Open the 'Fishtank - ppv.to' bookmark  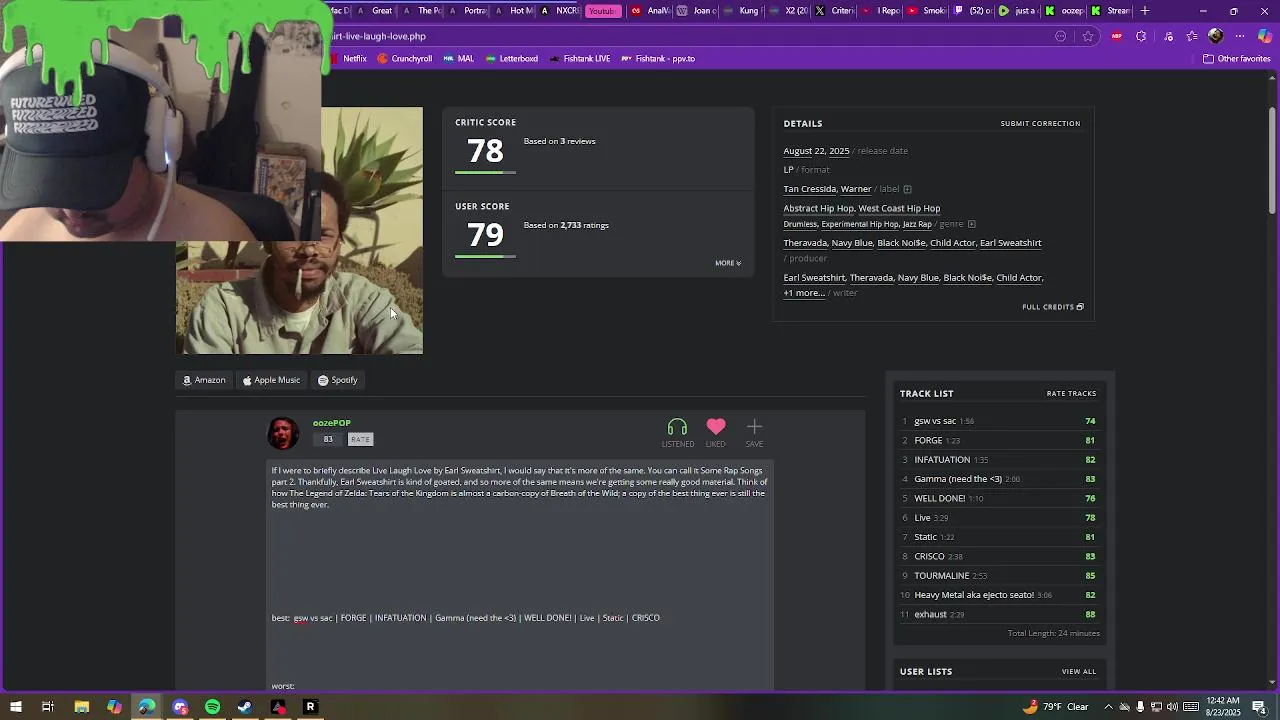658,59
